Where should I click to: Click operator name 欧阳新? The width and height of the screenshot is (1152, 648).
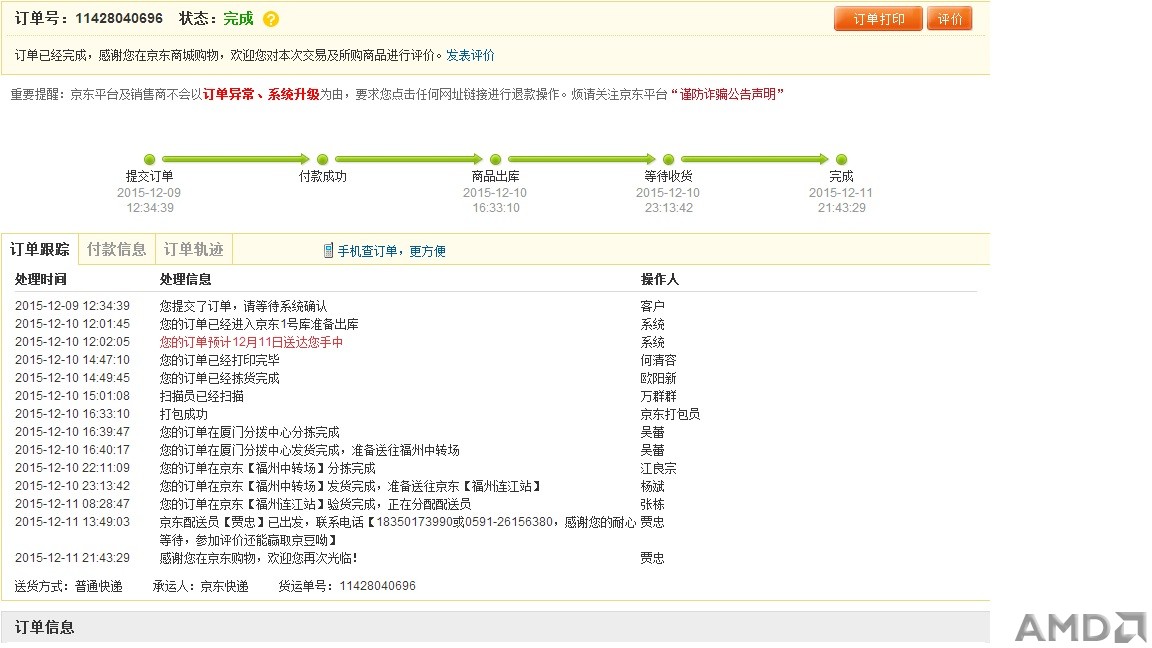(x=658, y=378)
